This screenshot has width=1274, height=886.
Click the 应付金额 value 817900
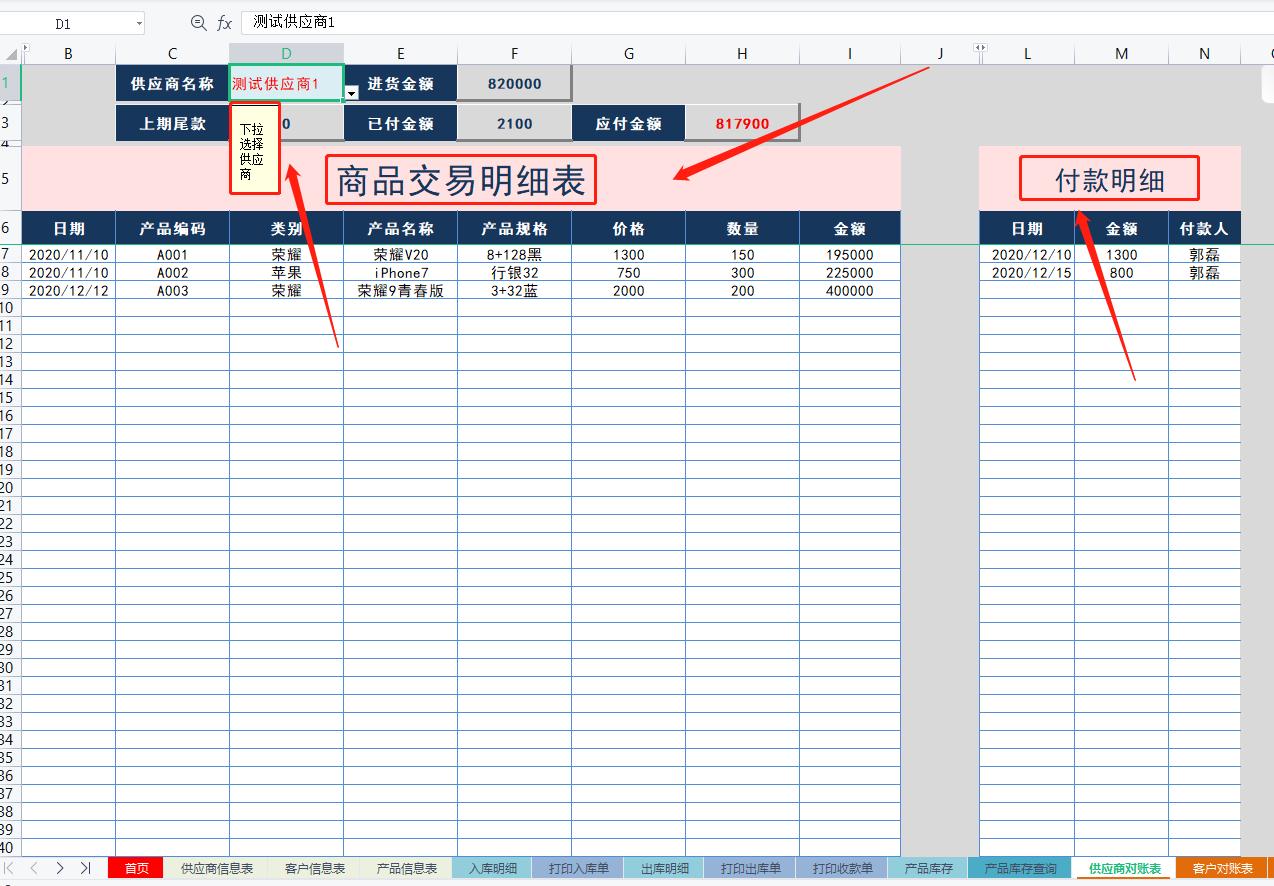click(742, 124)
